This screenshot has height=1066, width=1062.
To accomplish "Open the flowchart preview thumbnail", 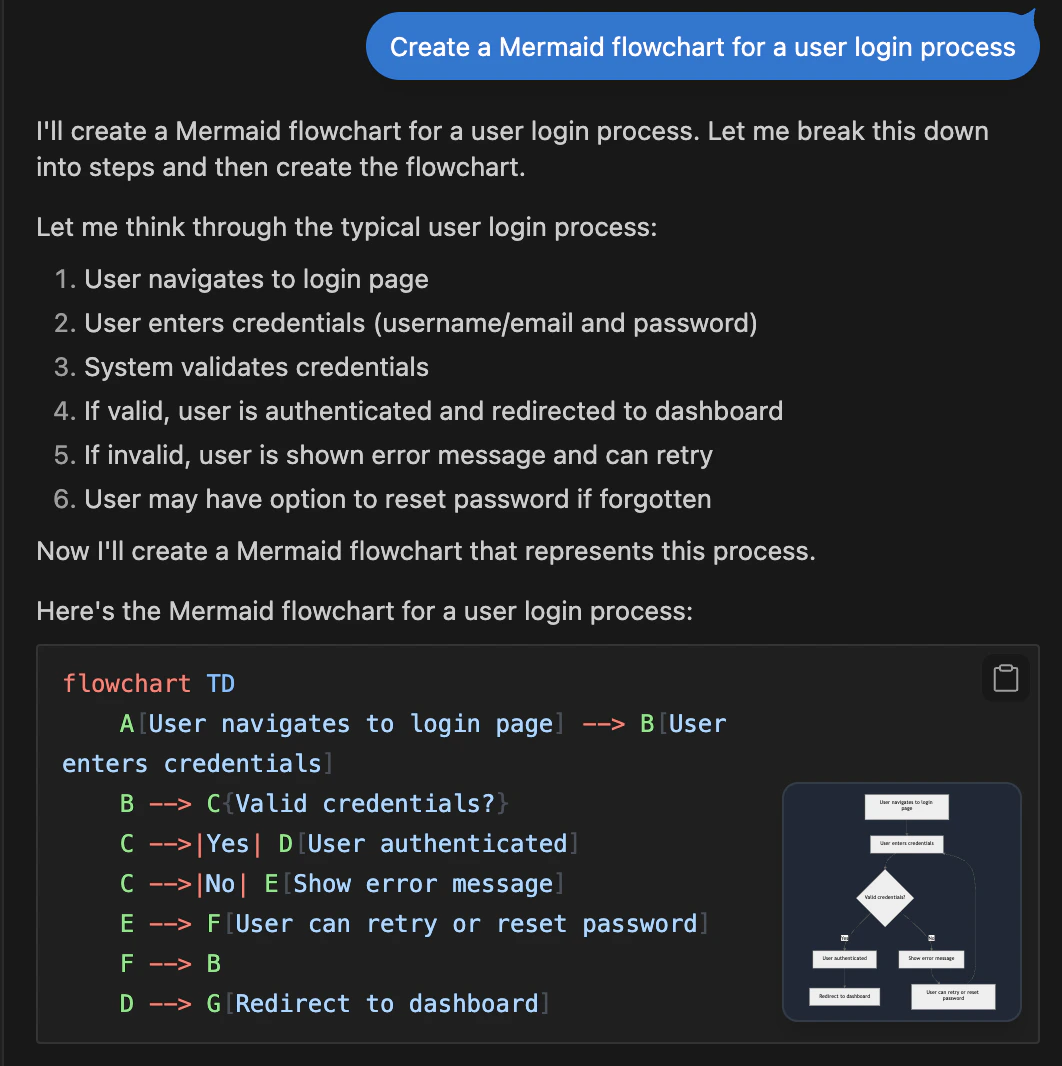I will click(902, 902).
